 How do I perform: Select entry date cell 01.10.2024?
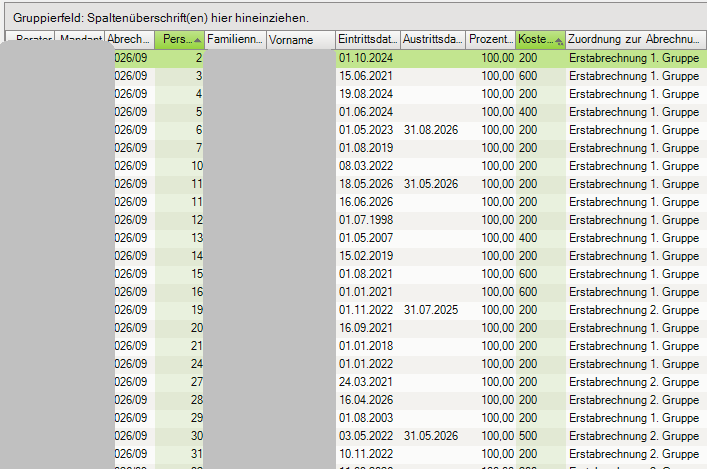(x=366, y=58)
